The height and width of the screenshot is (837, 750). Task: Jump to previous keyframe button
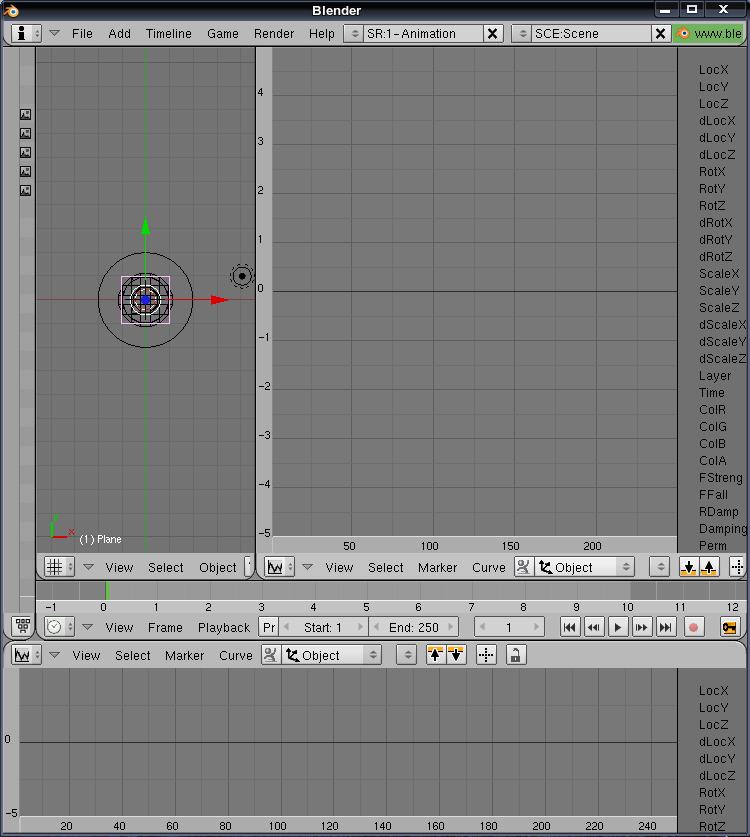pos(594,627)
